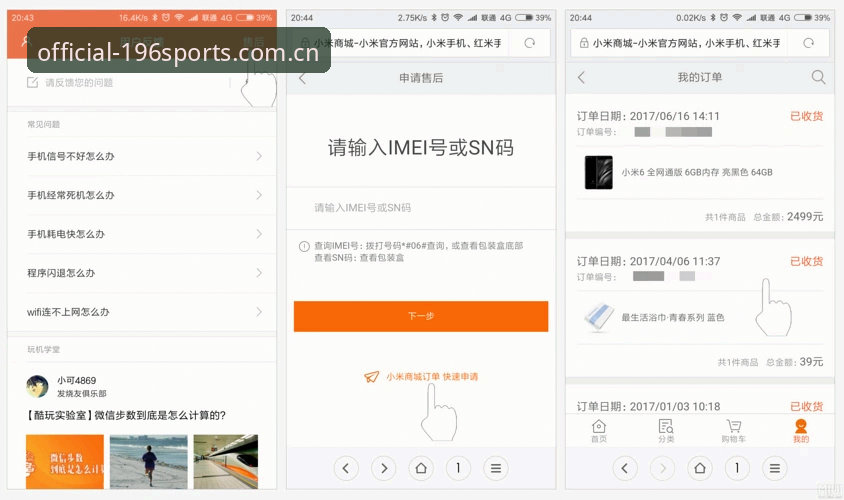Viewport: 844px width, 500px height.
Task: Open 小米6 全网通版 order item
Action: click(x=700, y=172)
